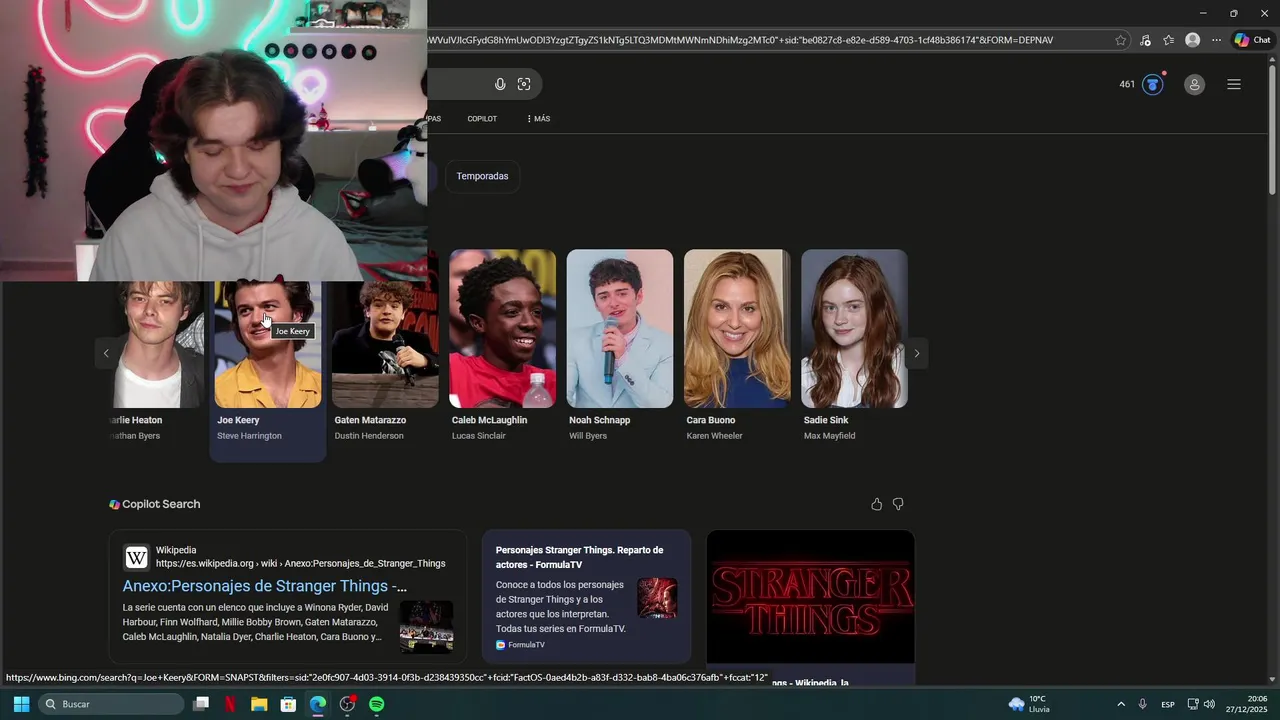
Task: Click the taskbar Buscar search box
Action: 111,704
